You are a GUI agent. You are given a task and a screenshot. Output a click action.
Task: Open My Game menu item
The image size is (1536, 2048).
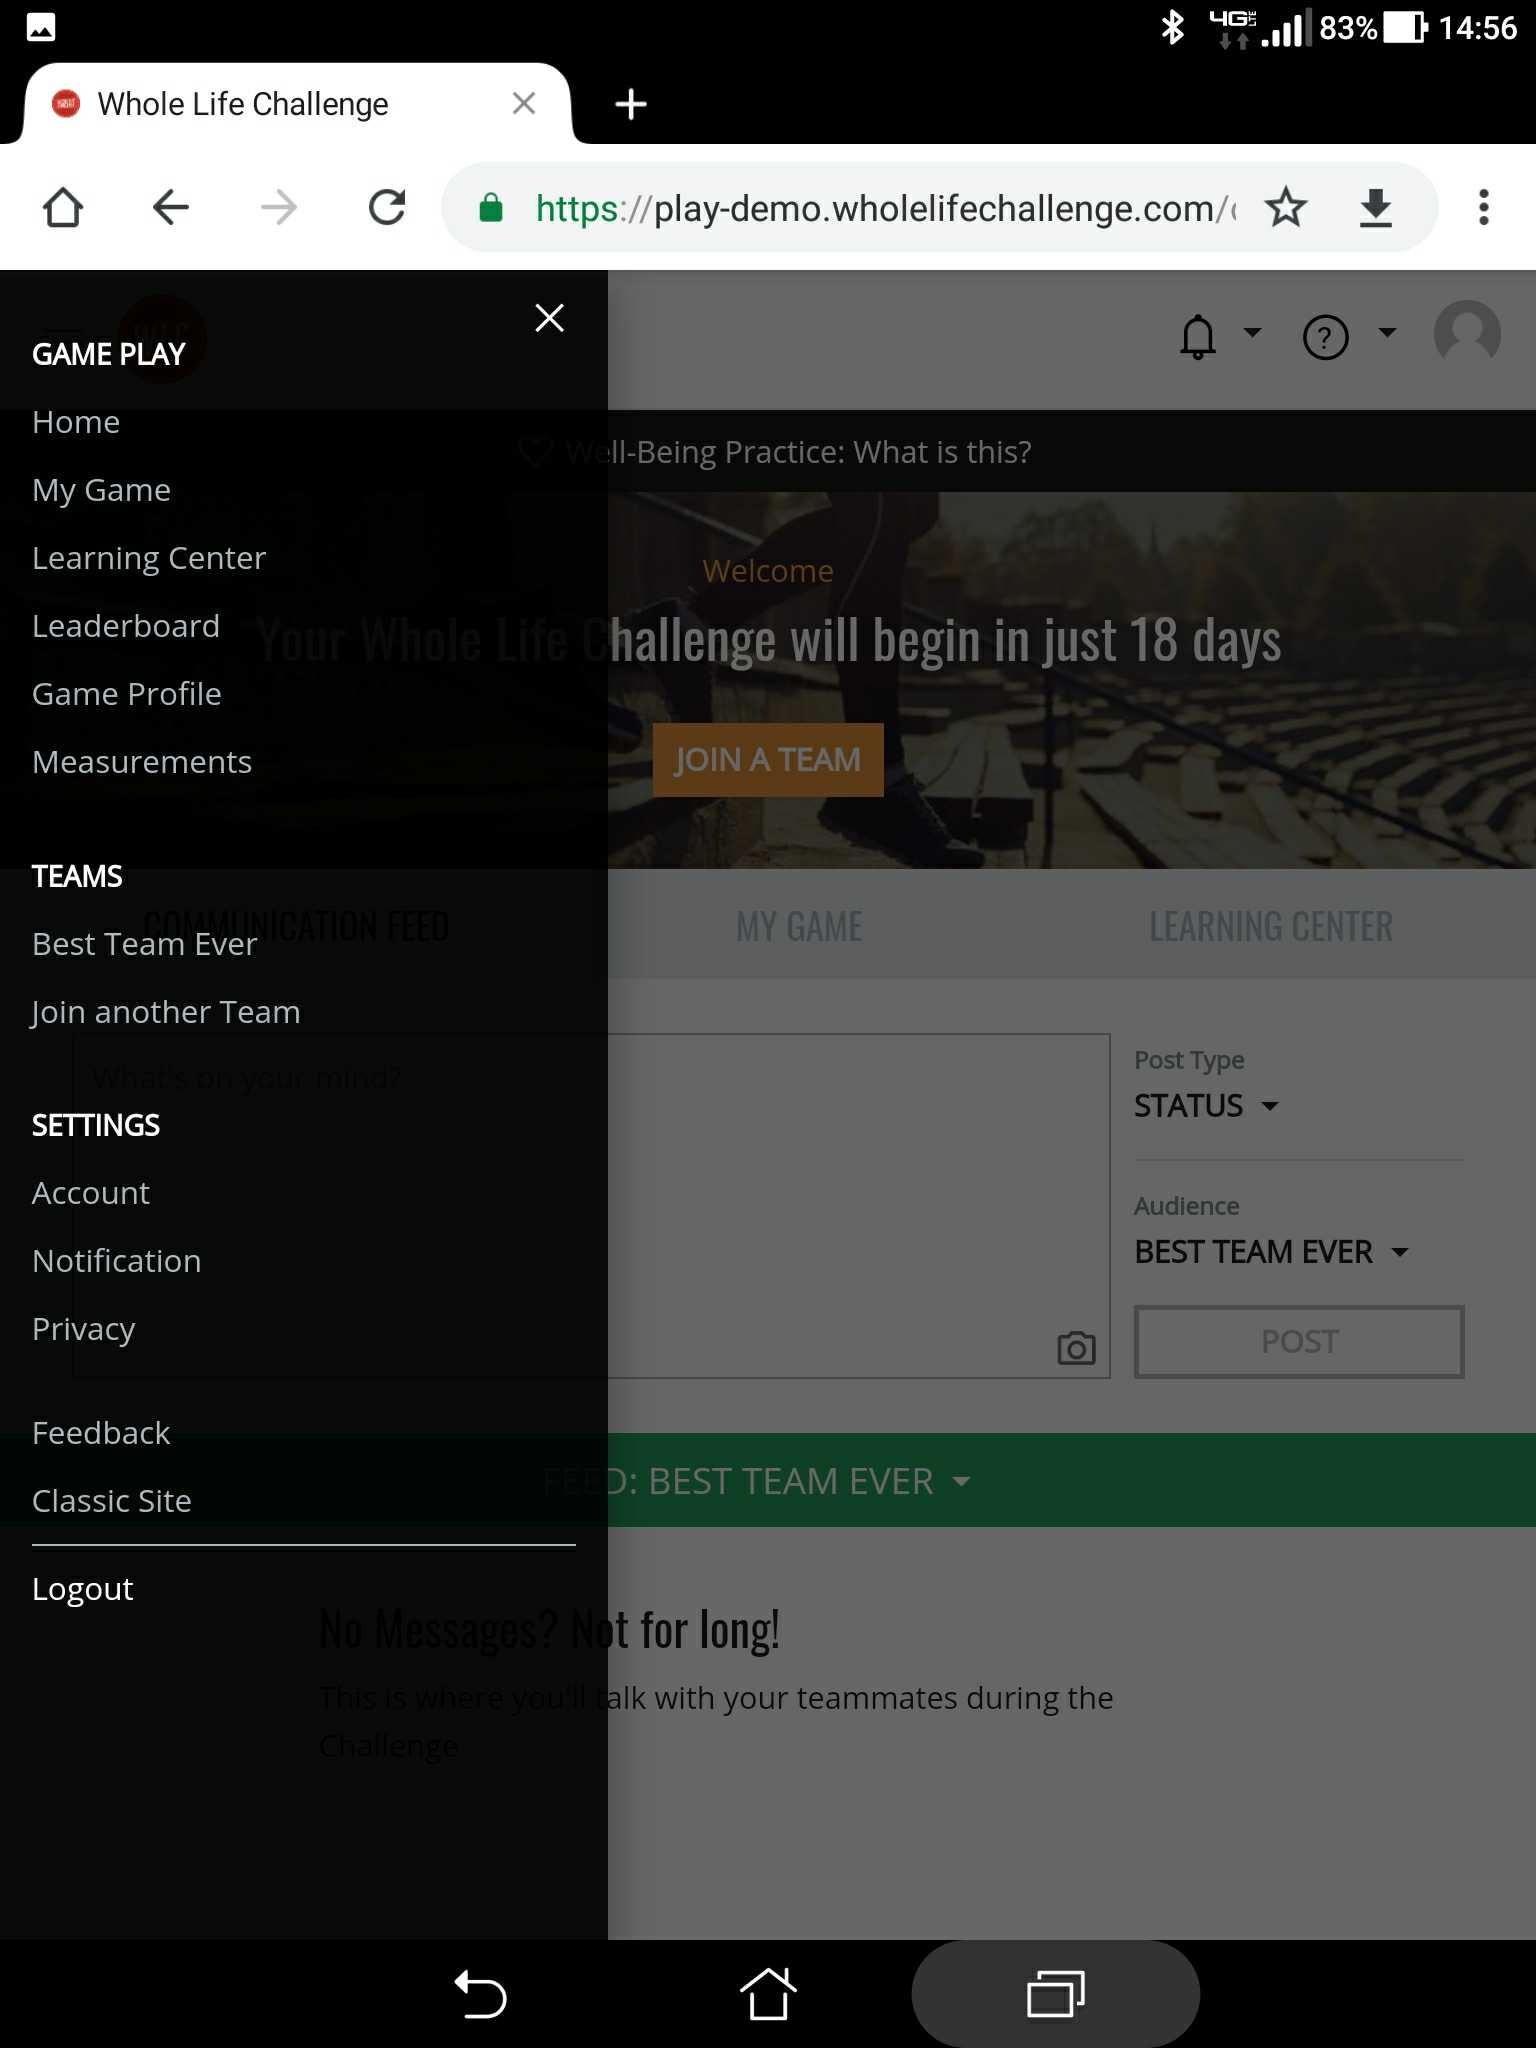(101, 490)
